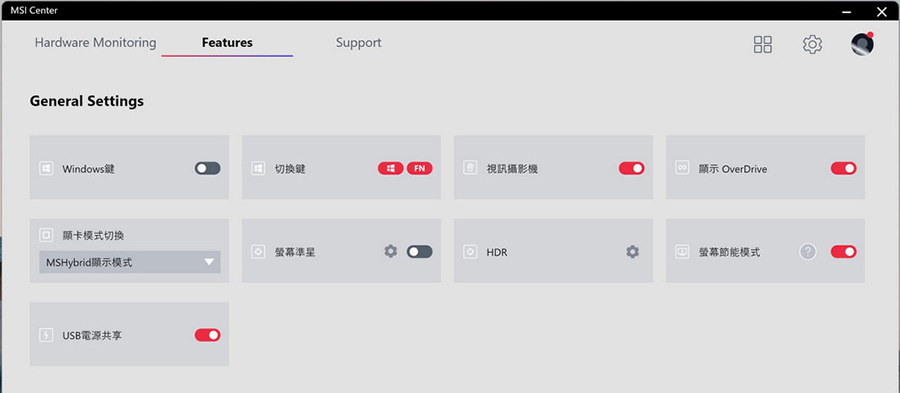Viewport: 900px width, 393px height.
Task: Open MSI Center settings gear
Action: (812, 44)
